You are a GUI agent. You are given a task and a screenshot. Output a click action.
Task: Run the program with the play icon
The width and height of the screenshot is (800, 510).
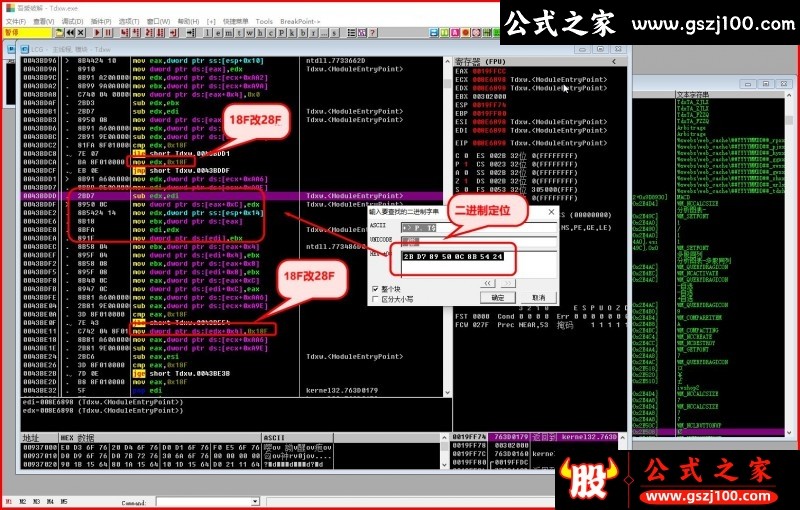coord(97,33)
